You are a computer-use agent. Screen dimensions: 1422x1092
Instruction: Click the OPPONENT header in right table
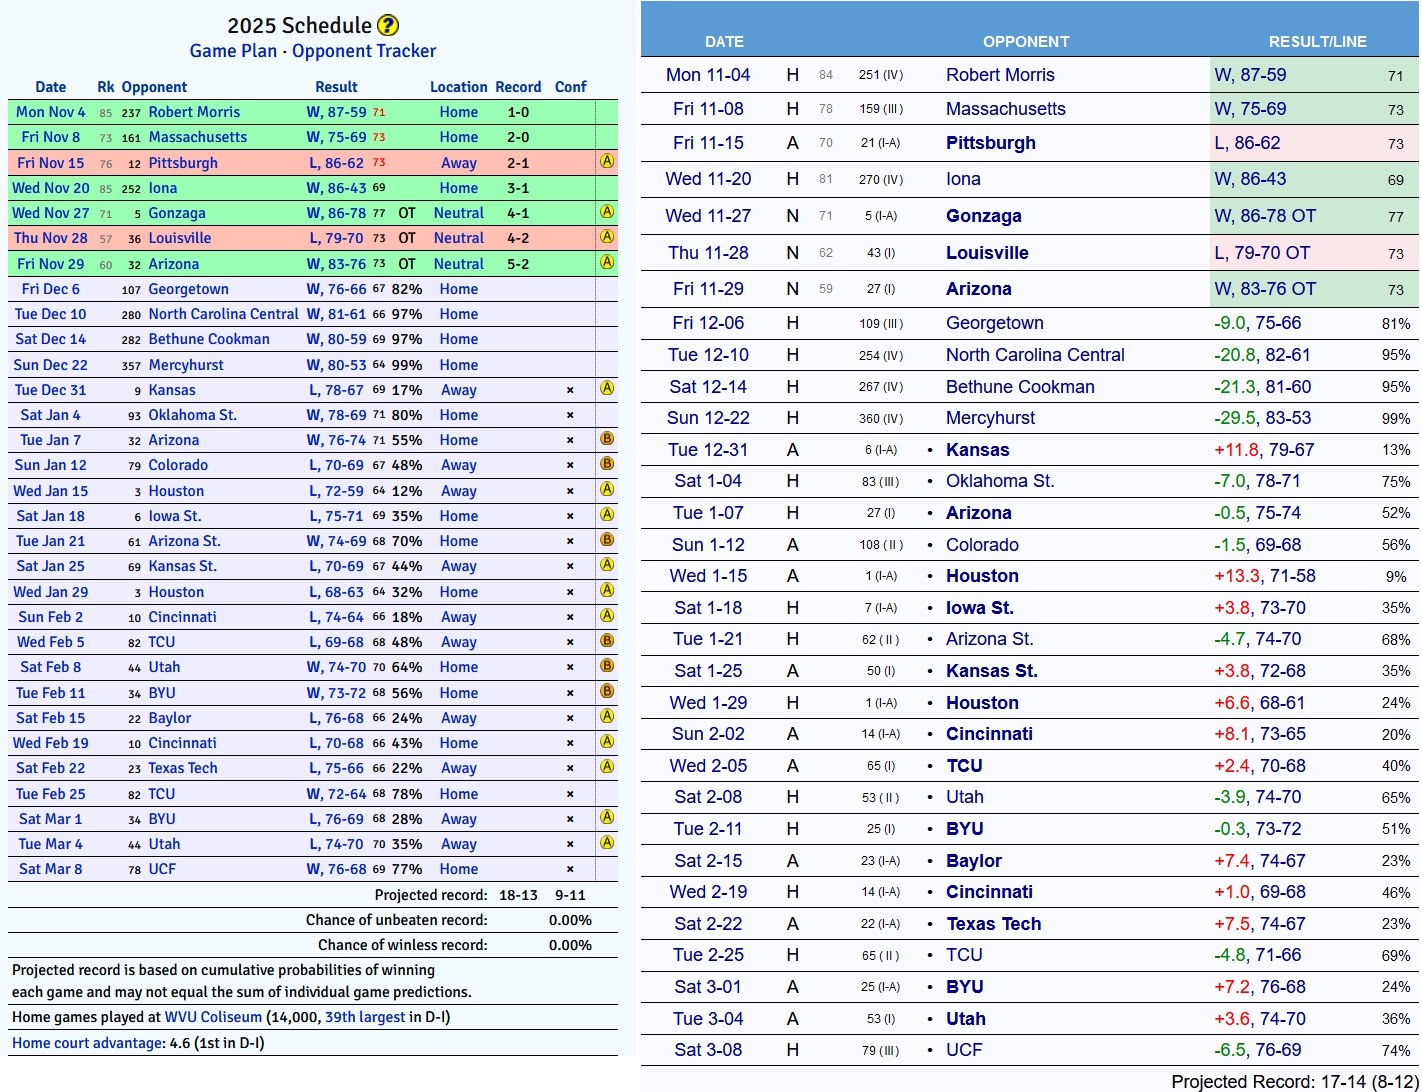click(x=1026, y=42)
